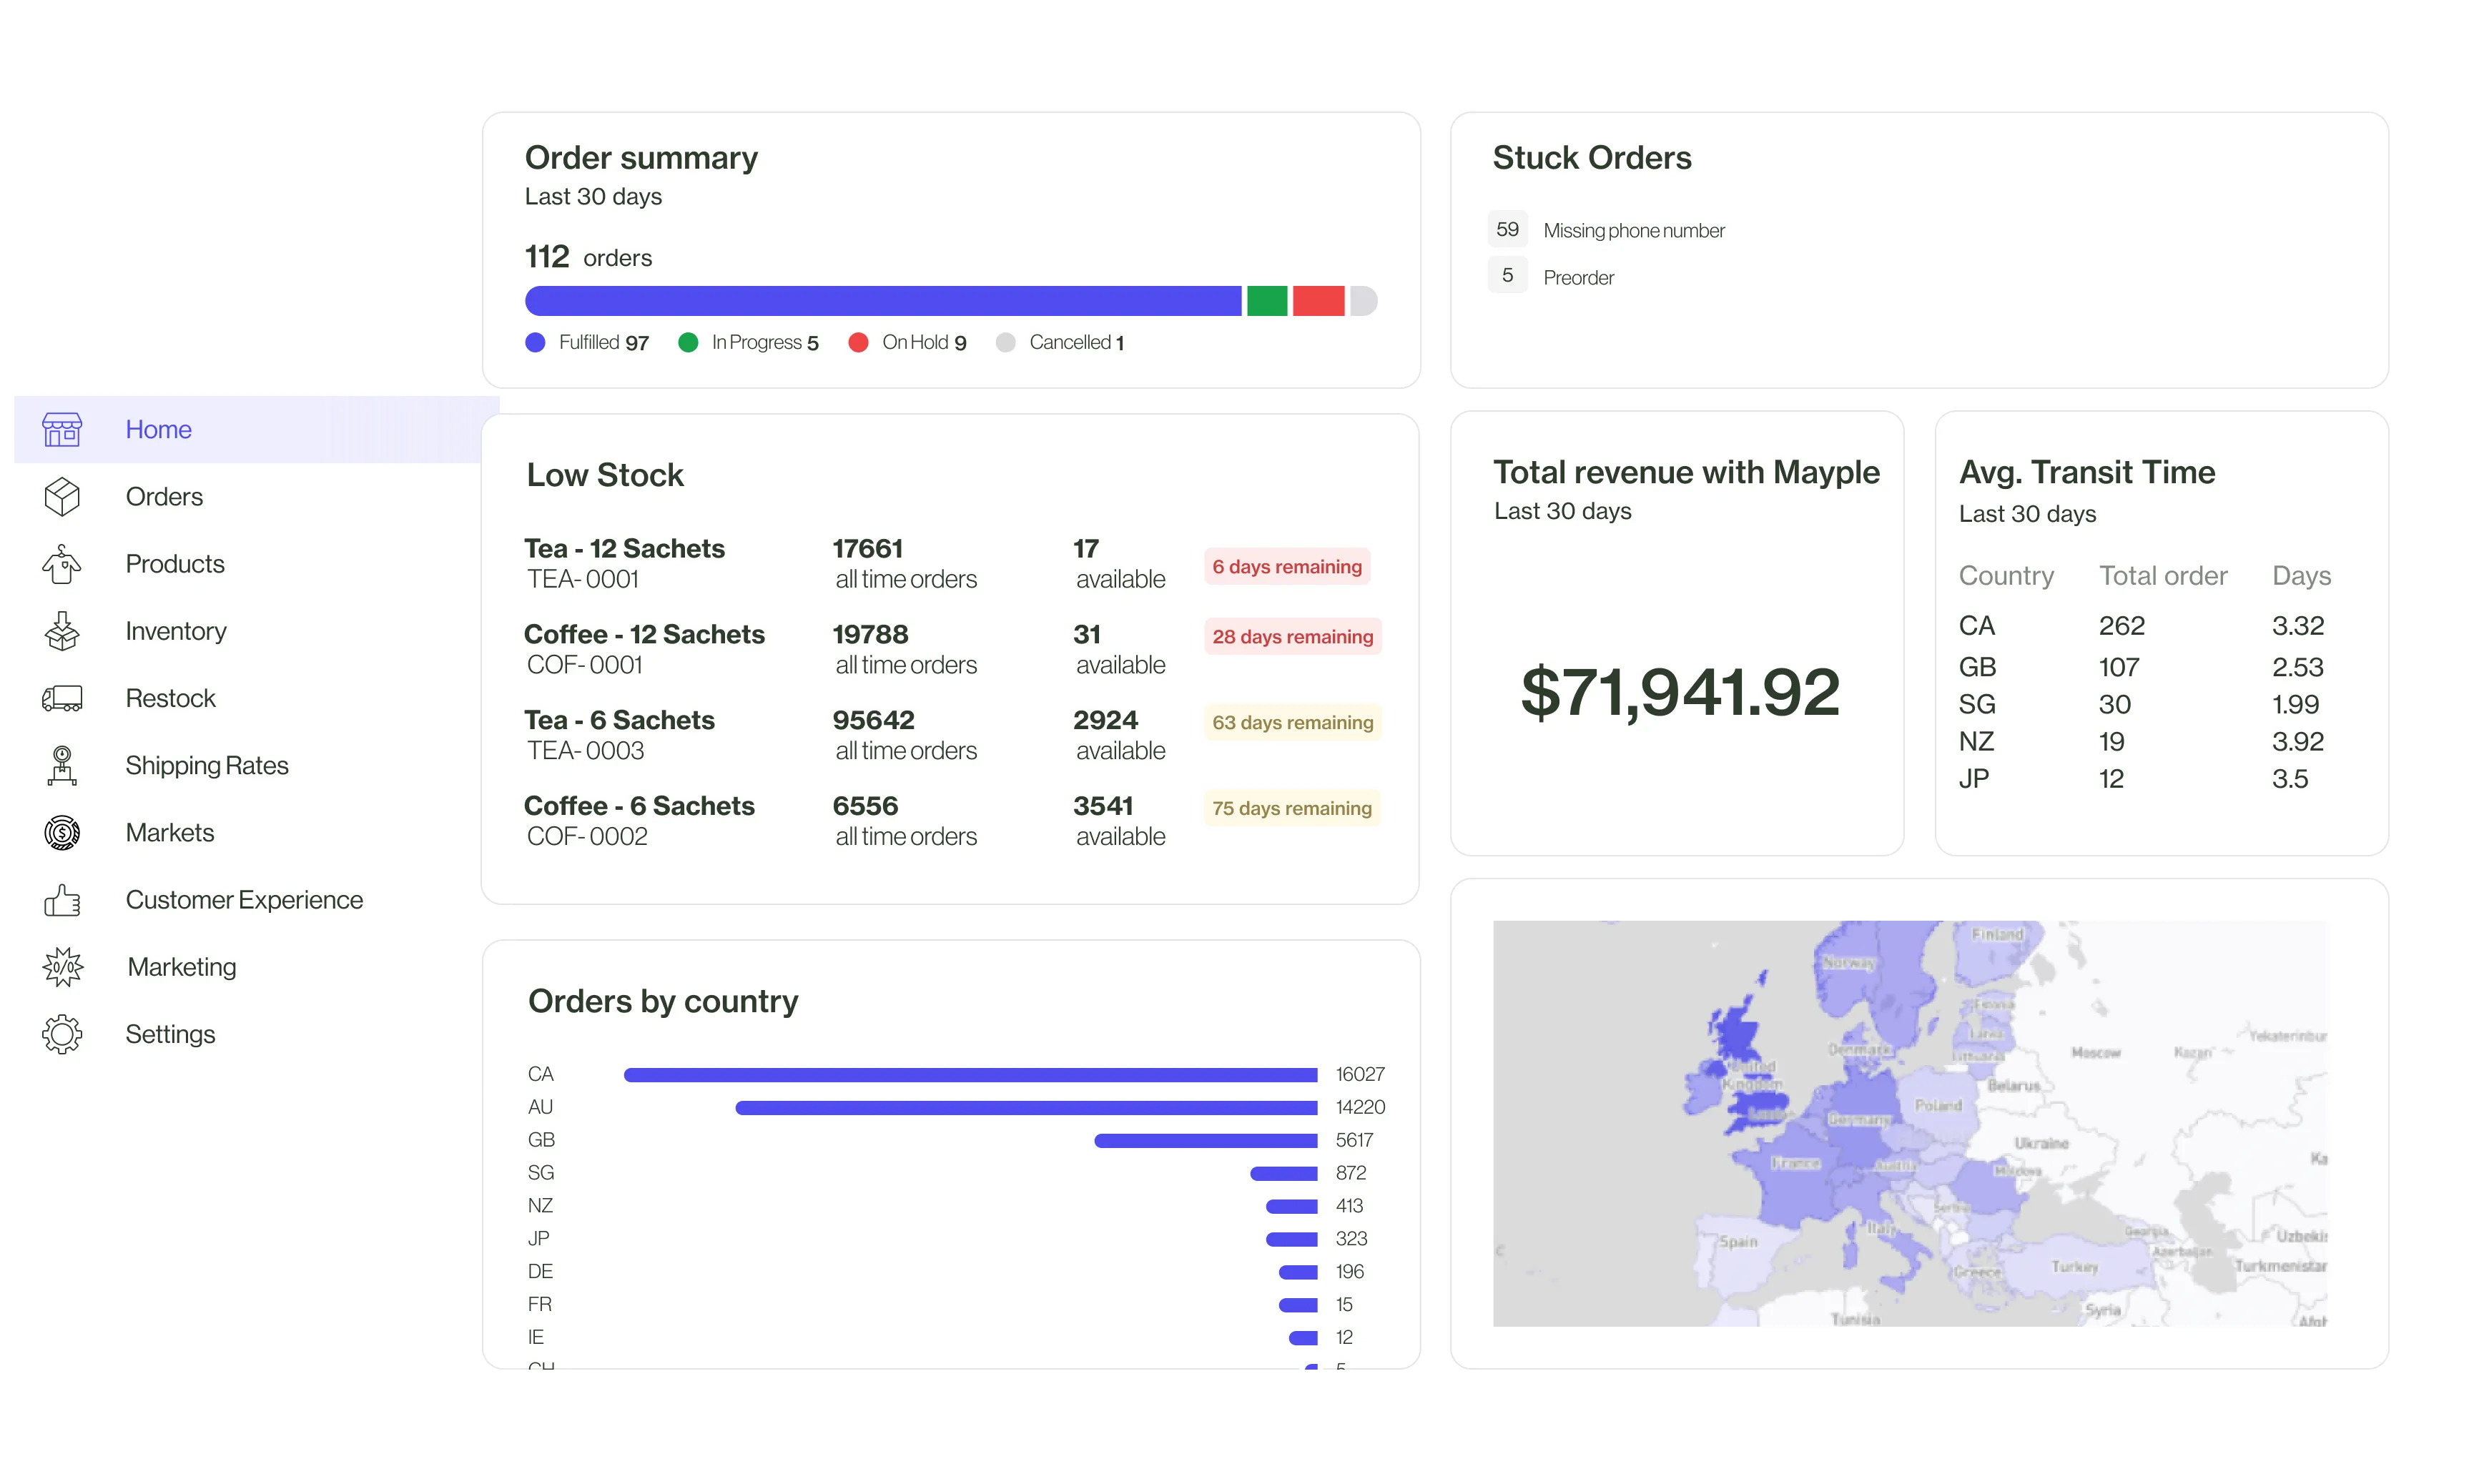Click the Tea - 12 Sachets product
The image size is (2474, 1484).
point(624,549)
